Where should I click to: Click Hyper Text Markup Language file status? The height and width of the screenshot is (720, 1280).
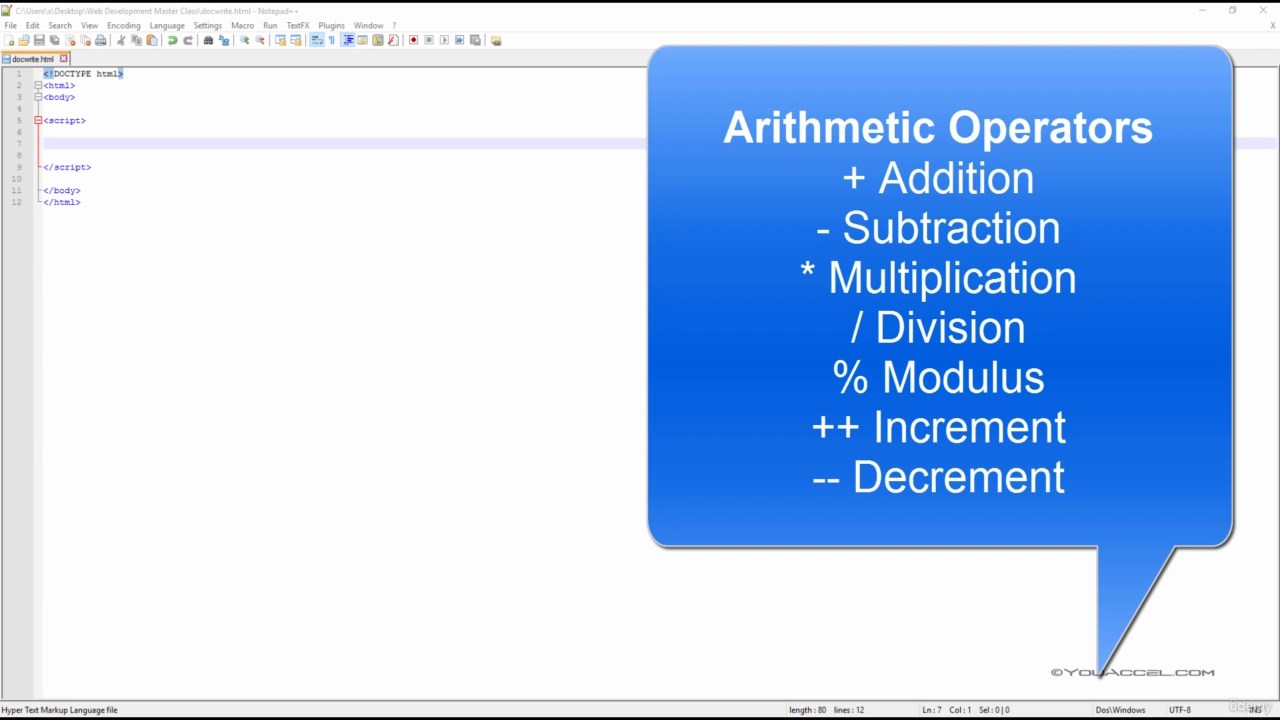pyautogui.click(x=60, y=710)
